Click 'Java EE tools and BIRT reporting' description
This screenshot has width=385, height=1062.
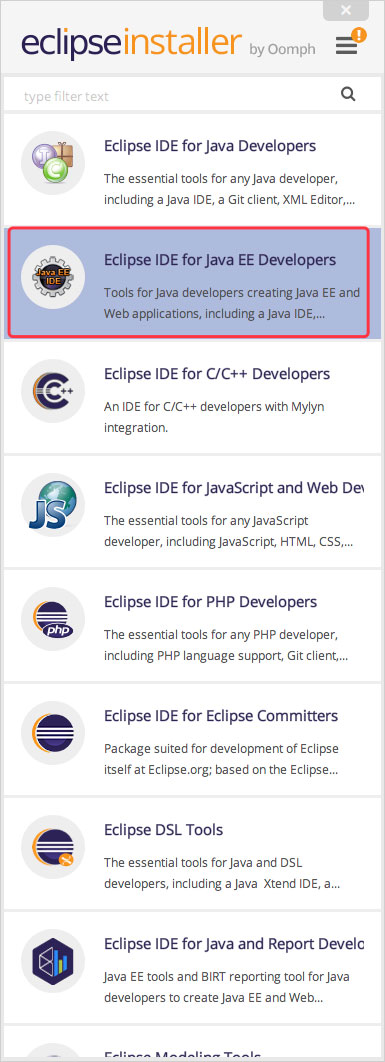click(x=226, y=987)
